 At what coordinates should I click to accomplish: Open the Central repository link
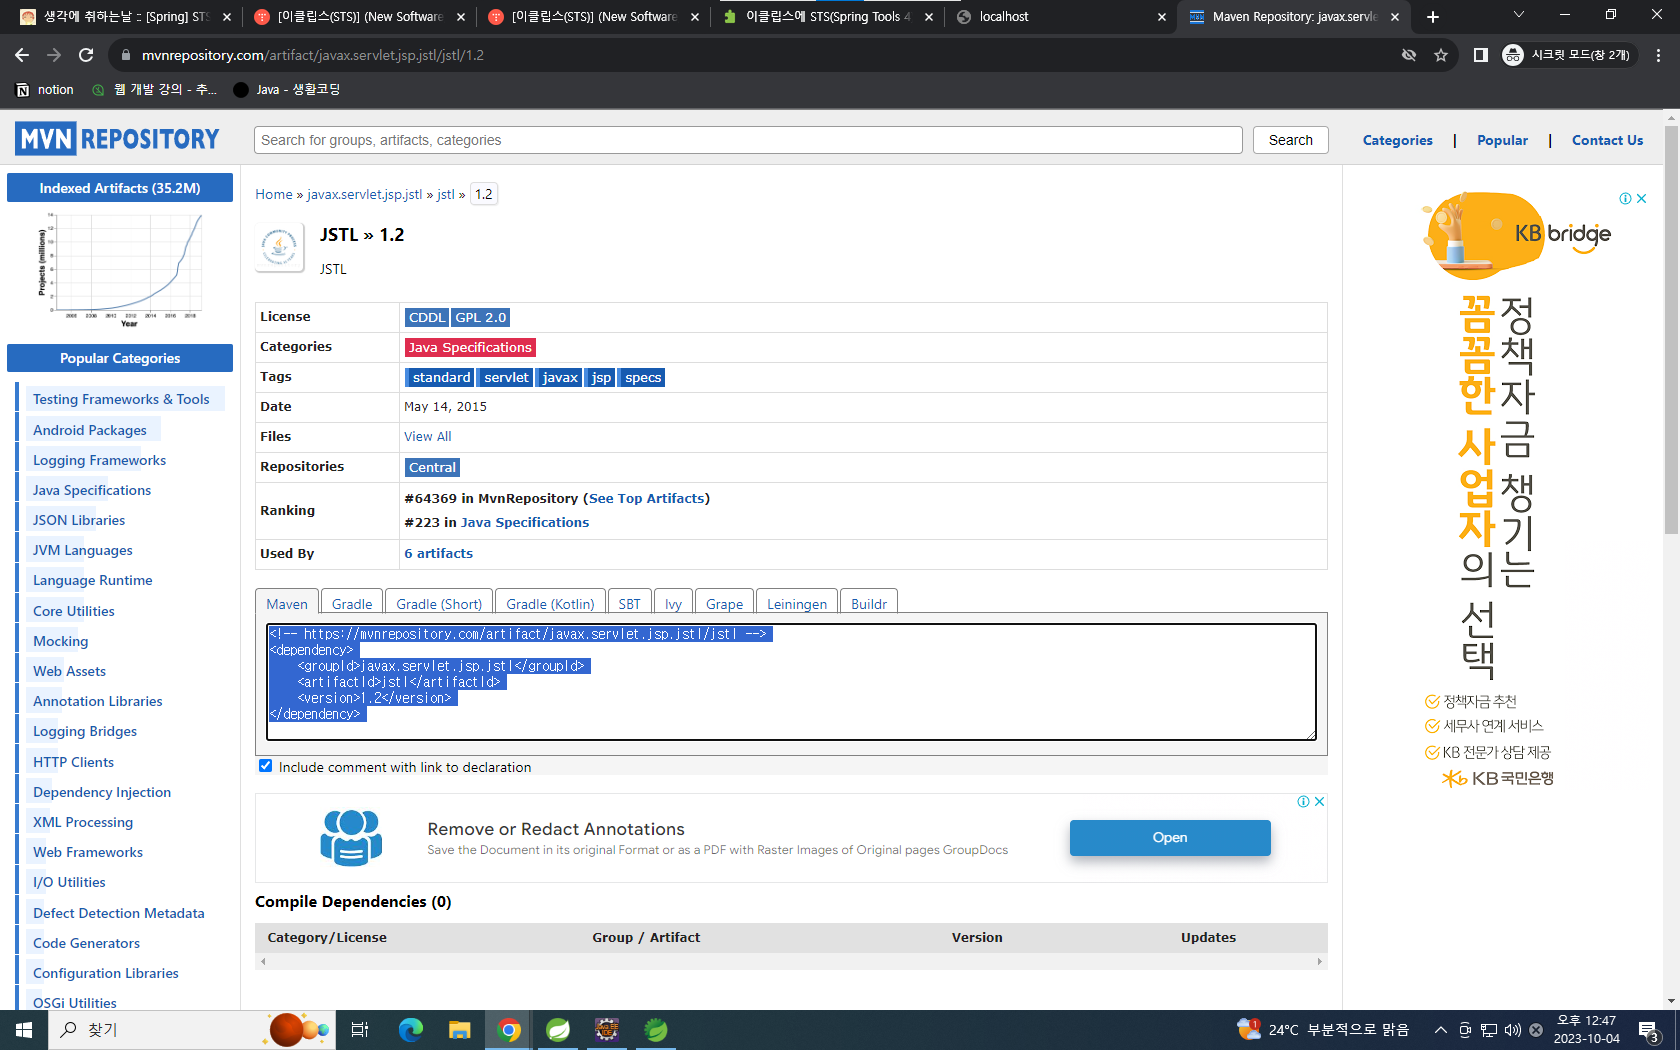pyautogui.click(x=432, y=467)
